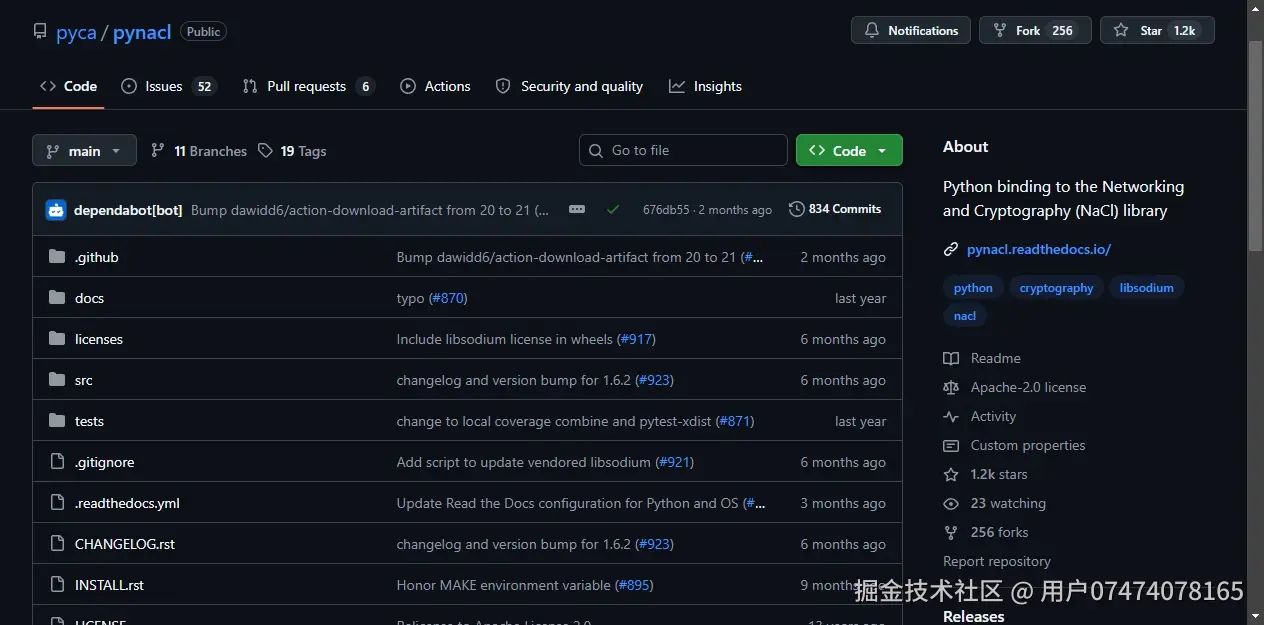Click the Readme book icon
The height and width of the screenshot is (625, 1264).
[951, 358]
